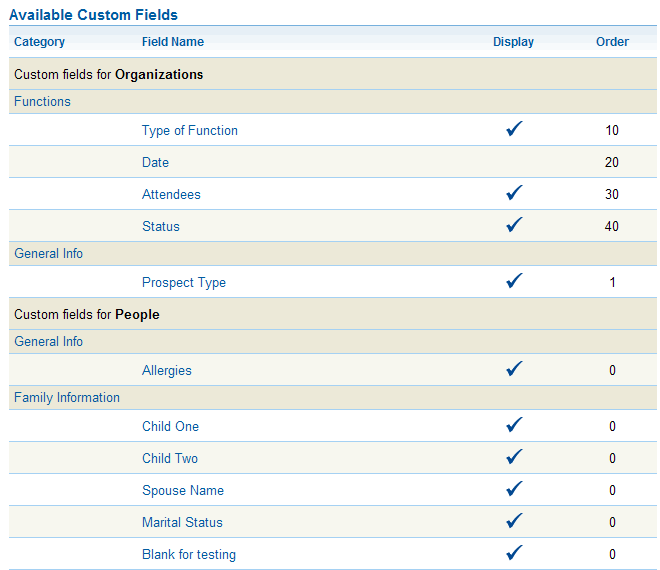
Task: Click the Attendees row display checkmark
Action: pos(514,193)
